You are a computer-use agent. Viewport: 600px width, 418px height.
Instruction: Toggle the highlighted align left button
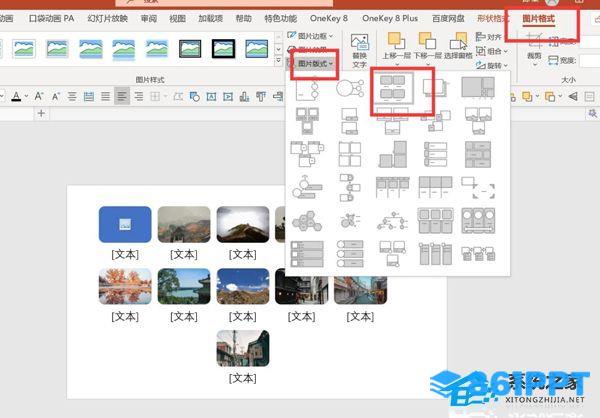pos(122,96)
